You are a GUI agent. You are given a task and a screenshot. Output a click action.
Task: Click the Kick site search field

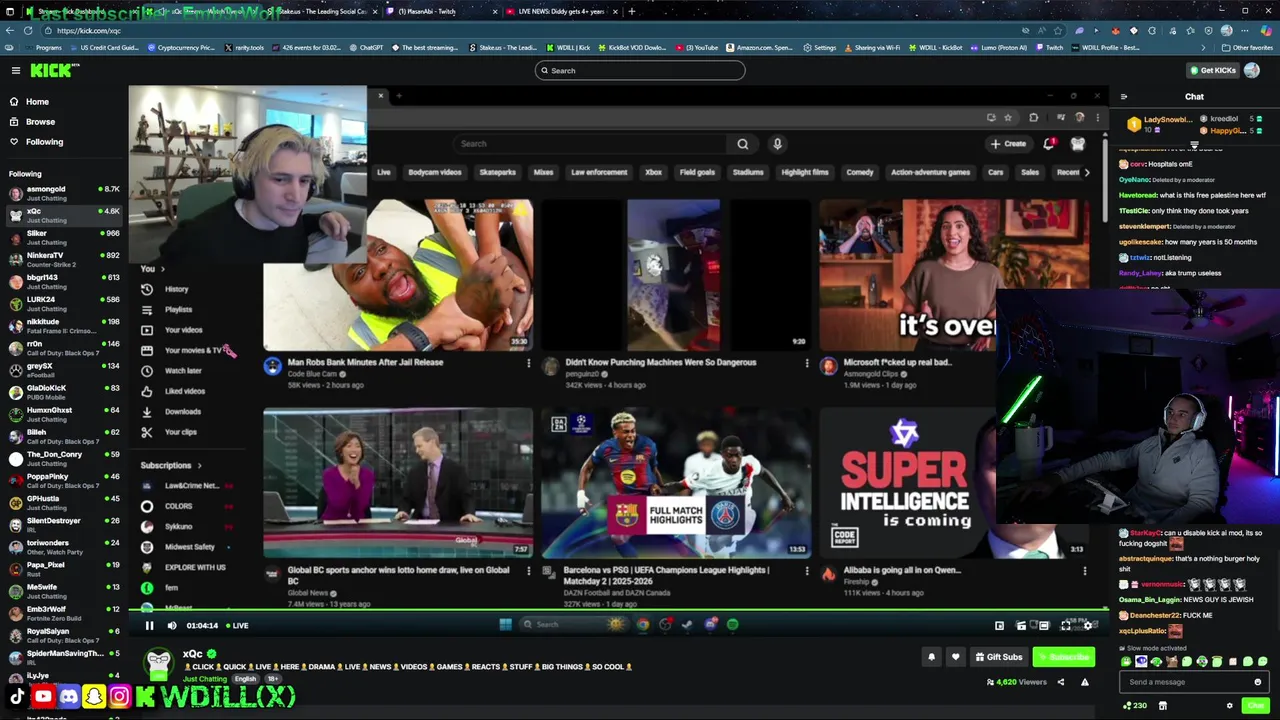click(x=640, y=70)
